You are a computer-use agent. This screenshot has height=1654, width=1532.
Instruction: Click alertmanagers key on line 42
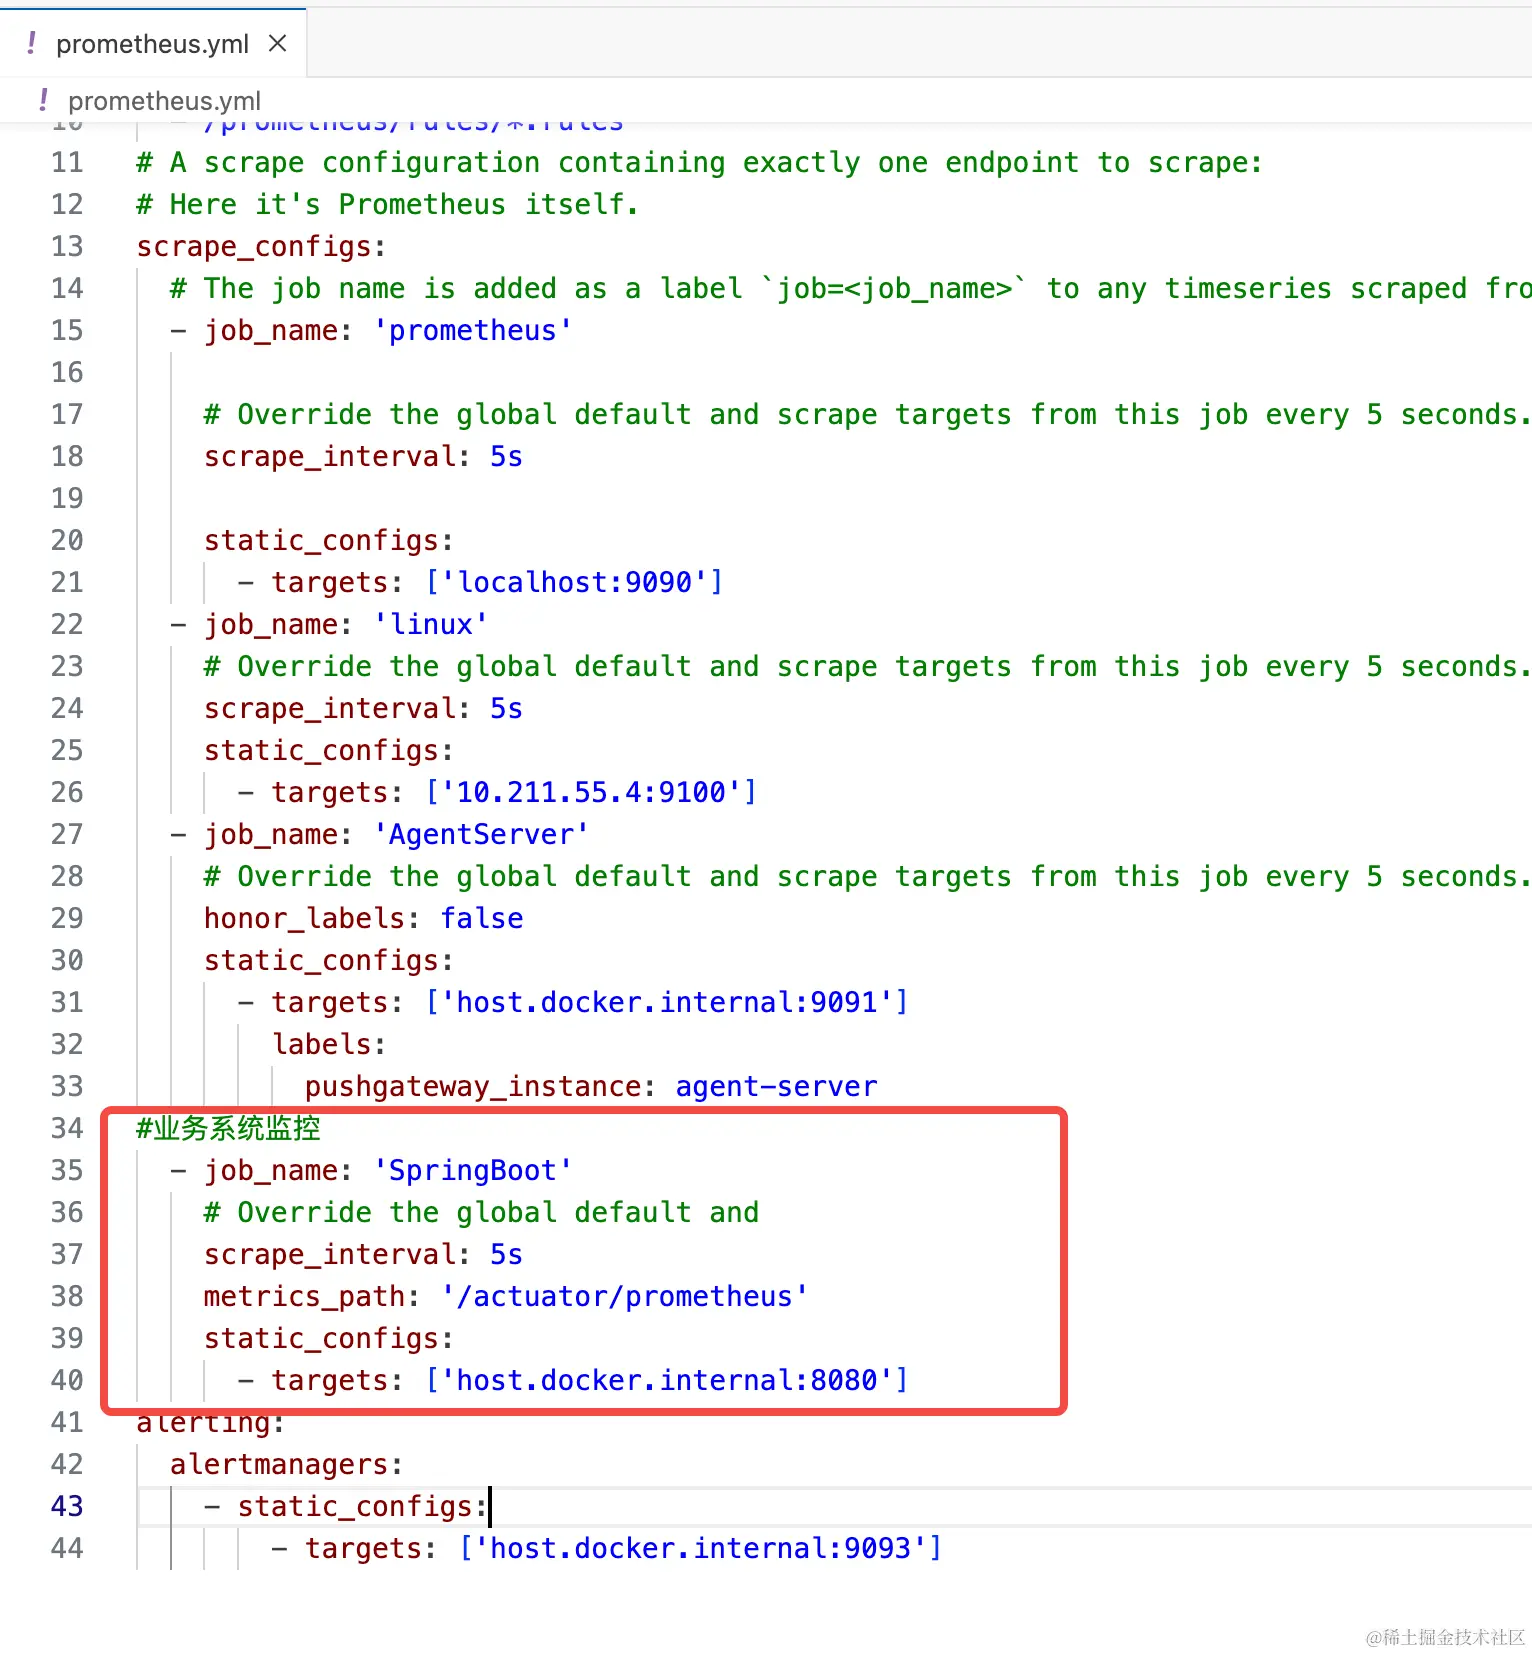pos(279,1464)
